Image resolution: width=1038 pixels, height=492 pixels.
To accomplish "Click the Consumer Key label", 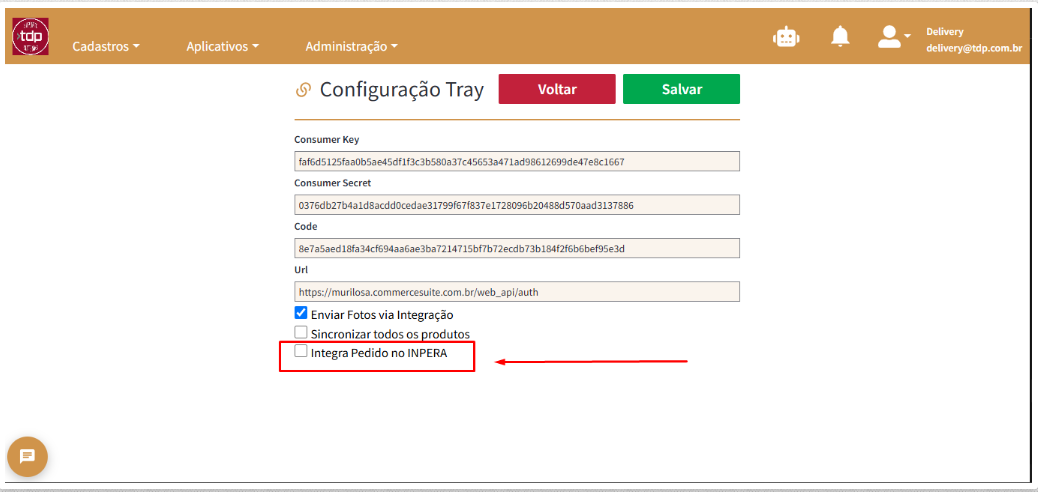I will [327, 140].
